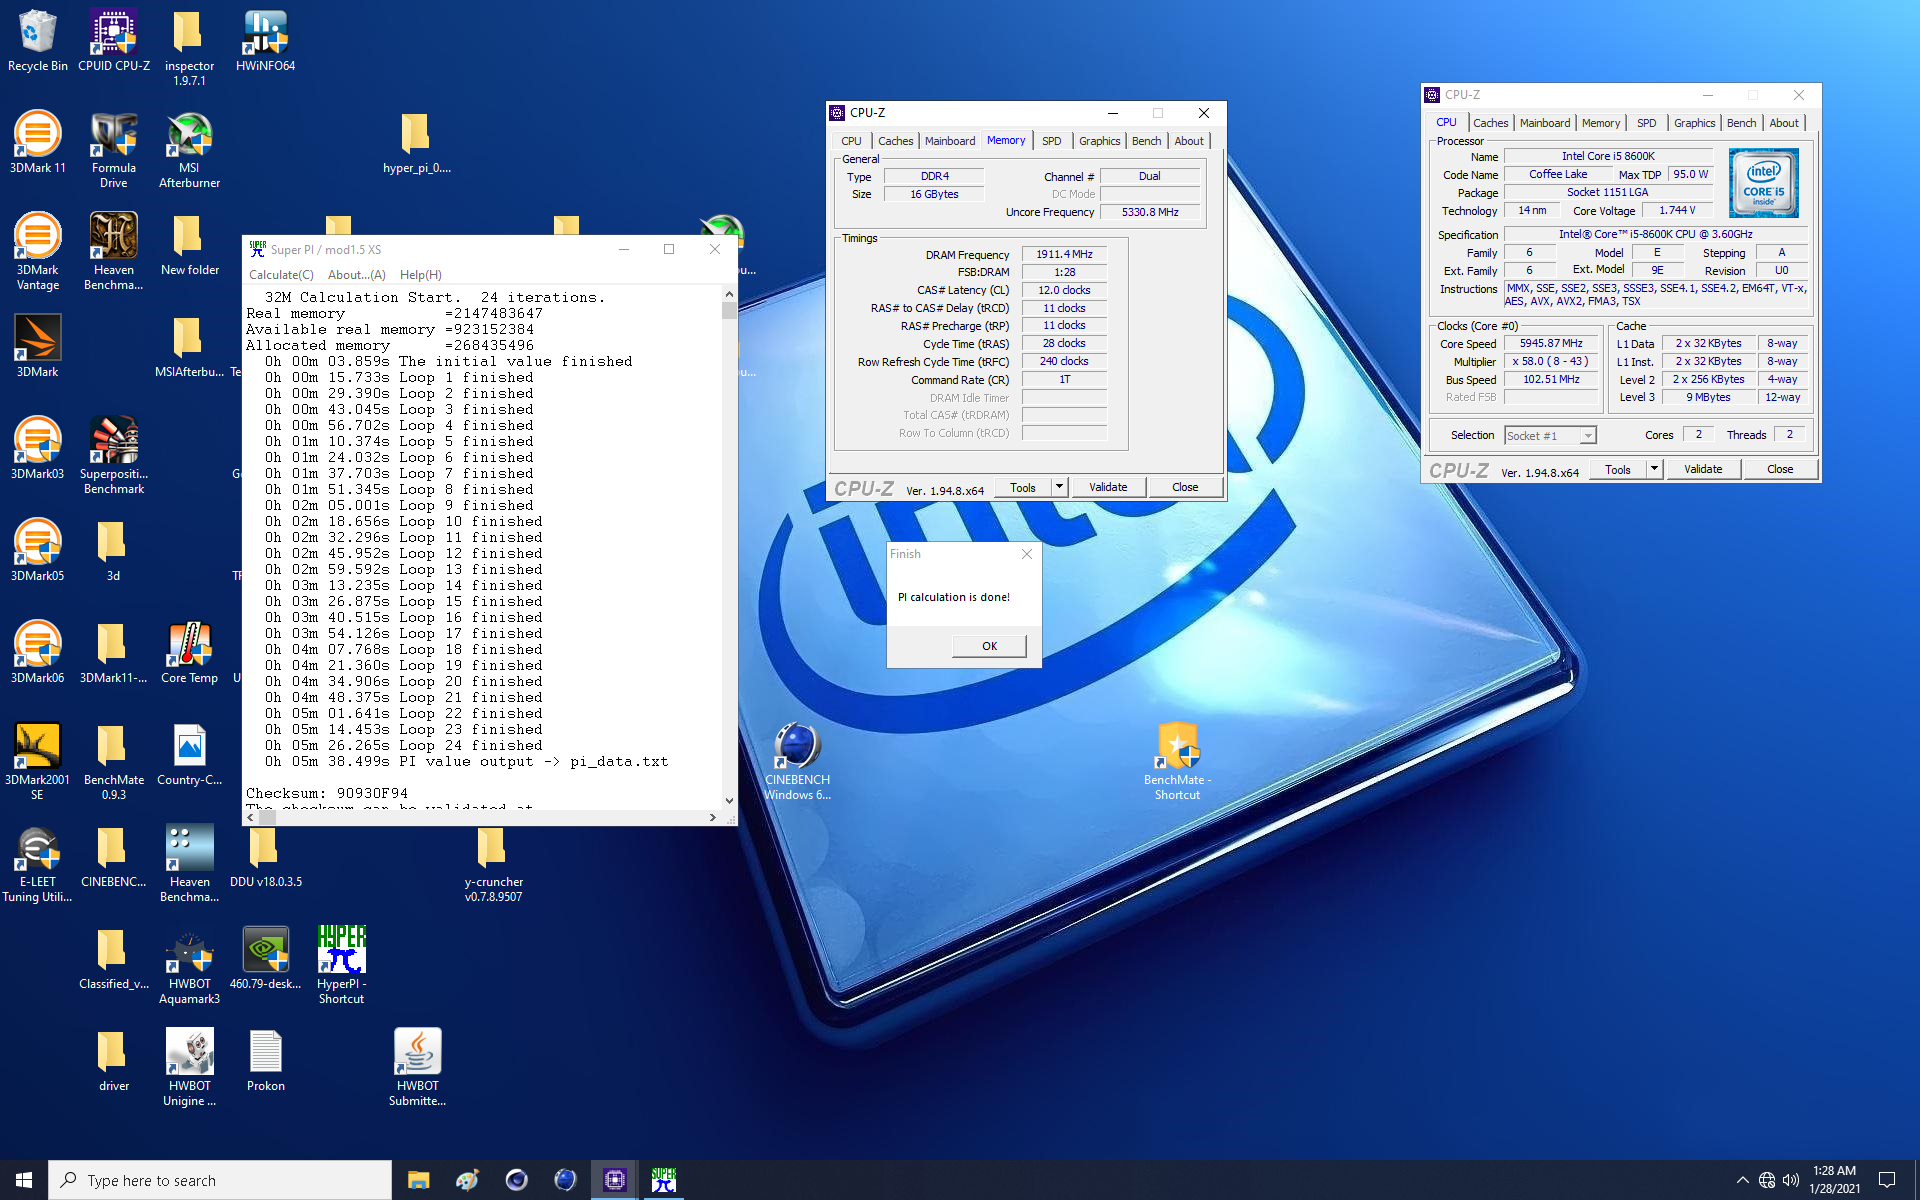This screenshot has width=1920, height=1200.
Task: Open Formula Drive desktop icon
Action: (114, 150)
